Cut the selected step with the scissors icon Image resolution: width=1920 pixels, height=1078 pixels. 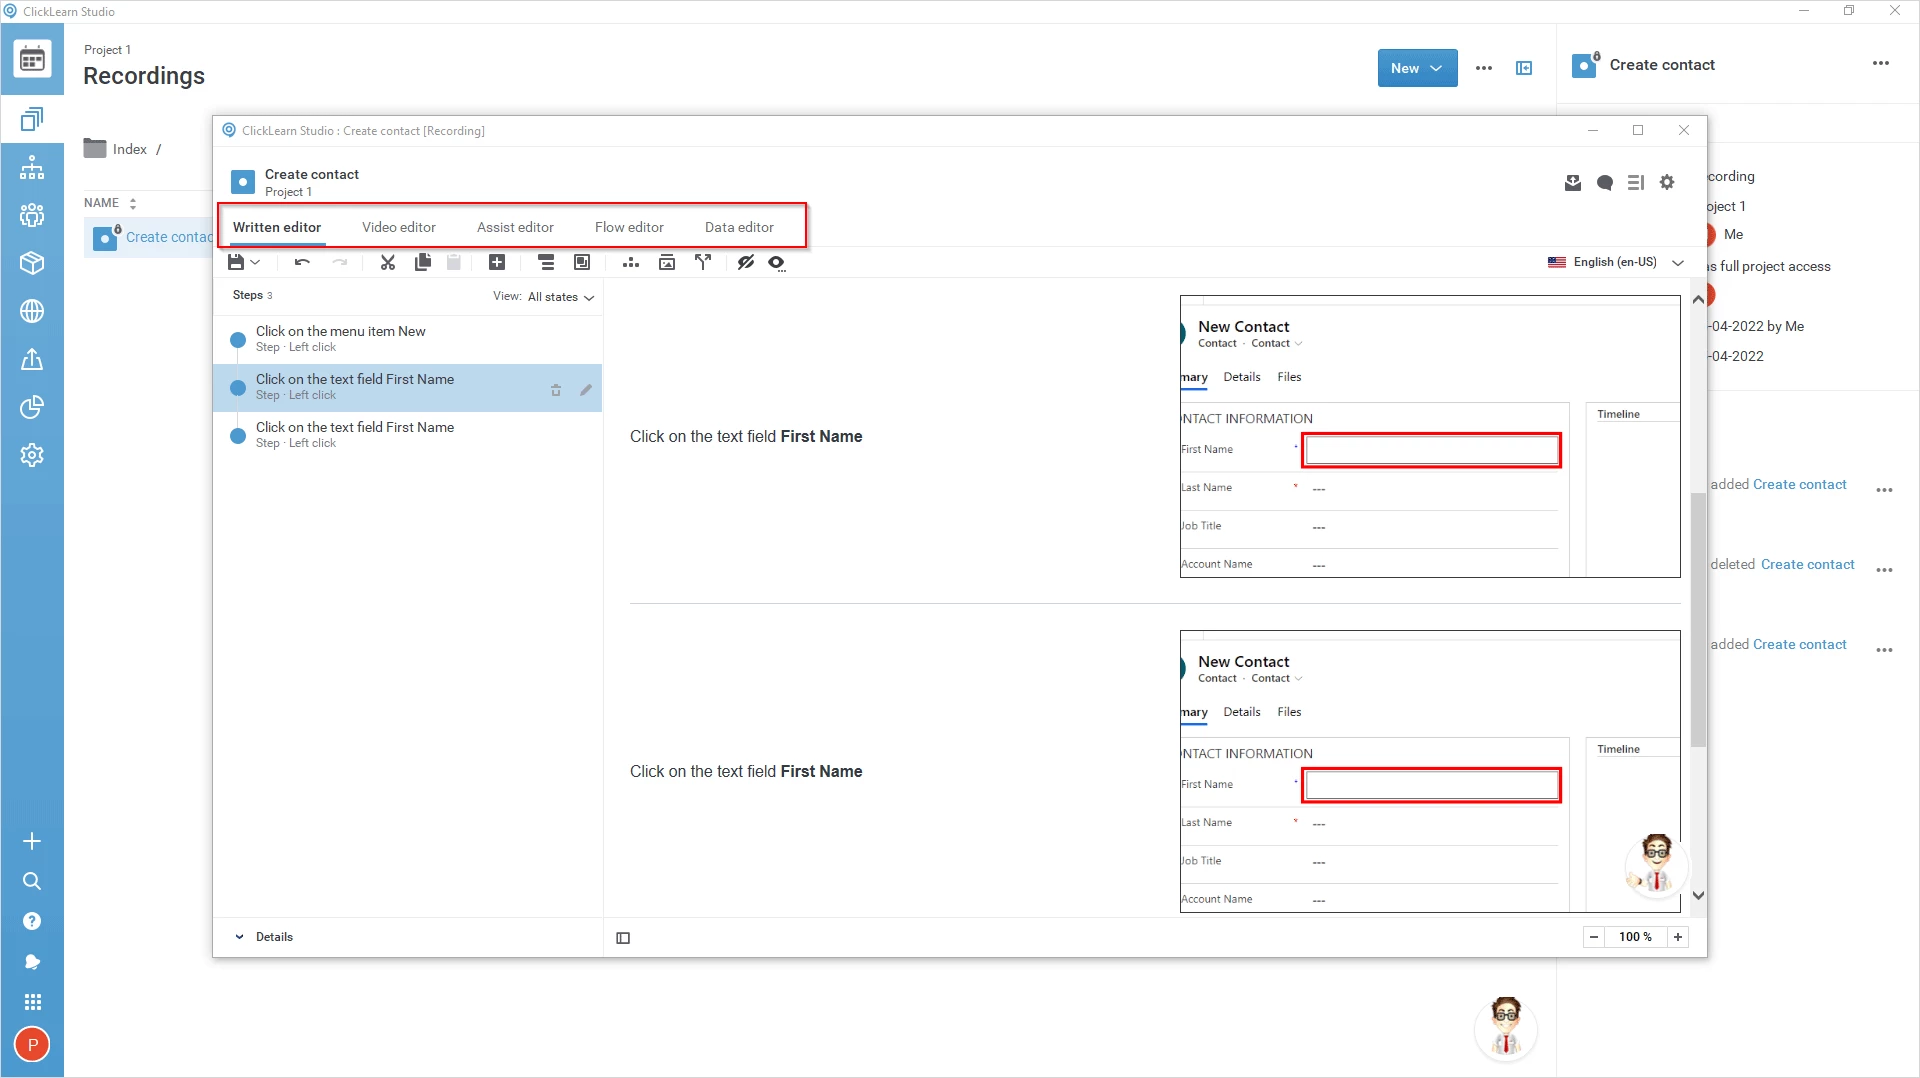tap(388, 262)
